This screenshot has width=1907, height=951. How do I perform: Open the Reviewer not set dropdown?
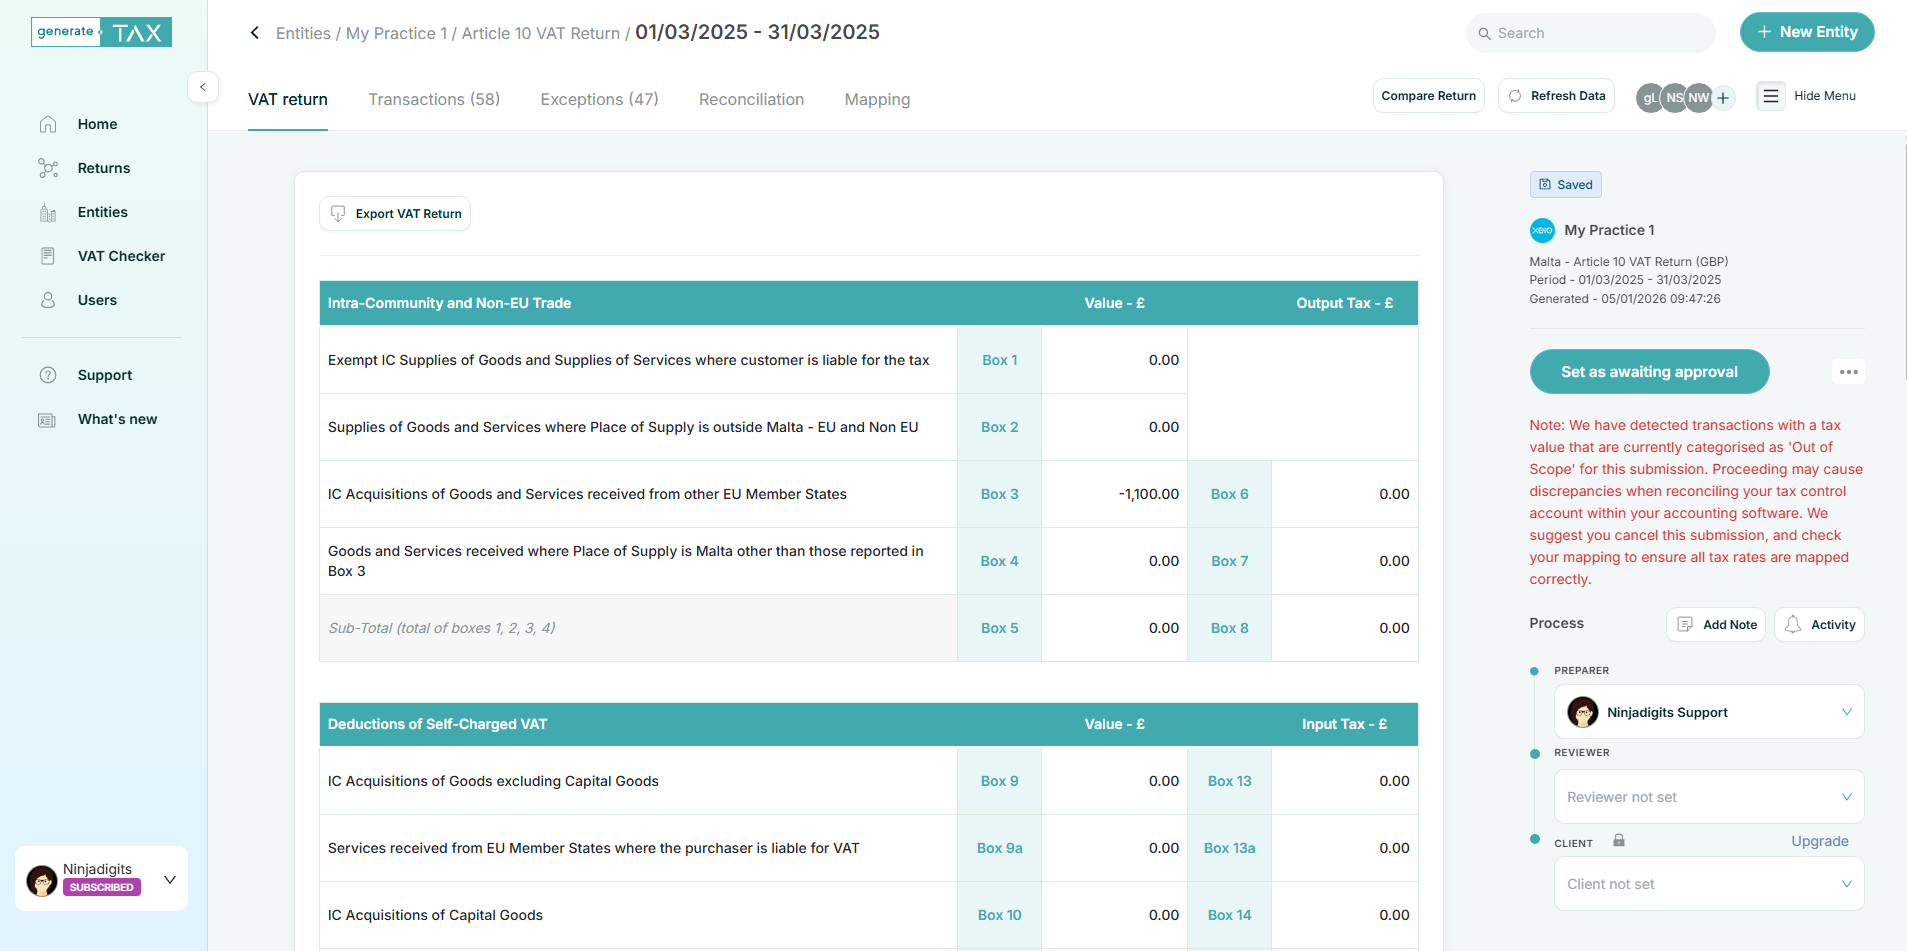(x=1708, y=797)
